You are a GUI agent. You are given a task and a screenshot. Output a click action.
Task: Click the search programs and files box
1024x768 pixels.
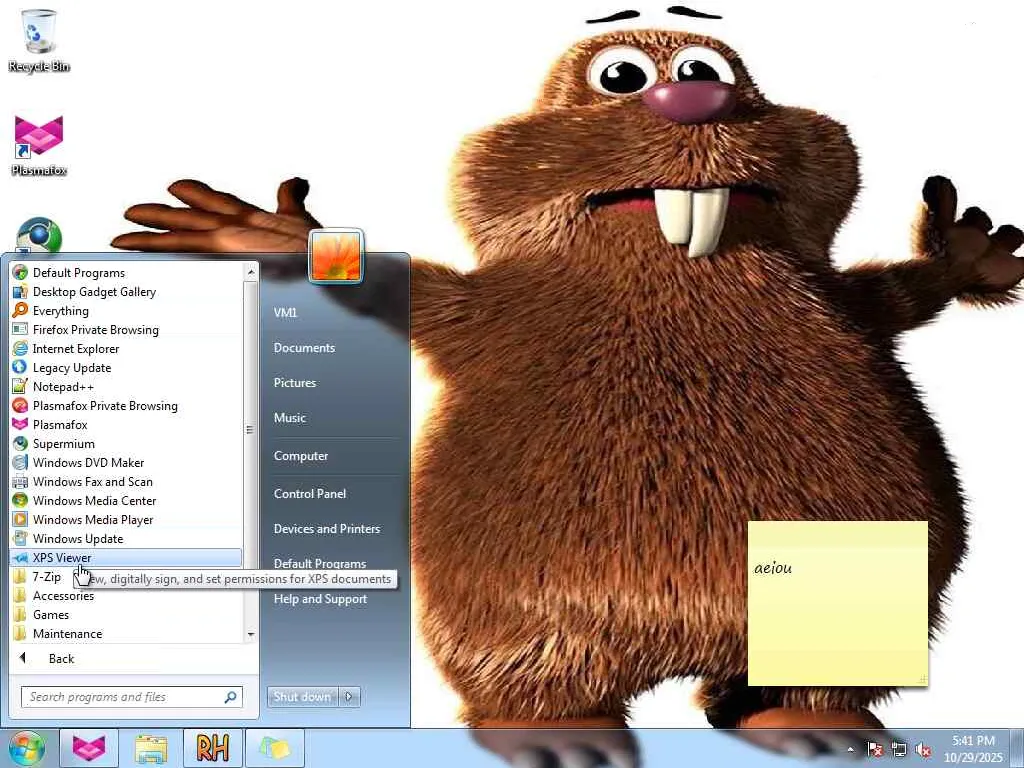[131, 697]
